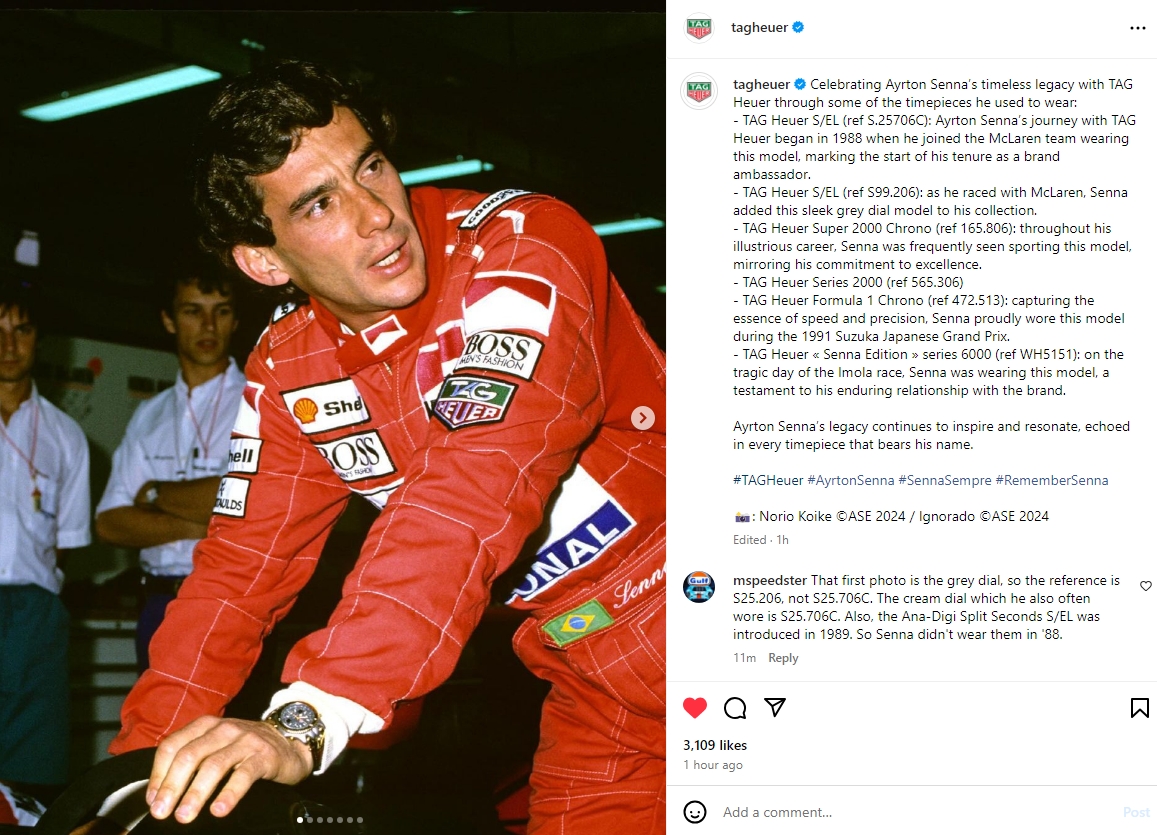Reply to mspeedster's comment

point(783,658)
